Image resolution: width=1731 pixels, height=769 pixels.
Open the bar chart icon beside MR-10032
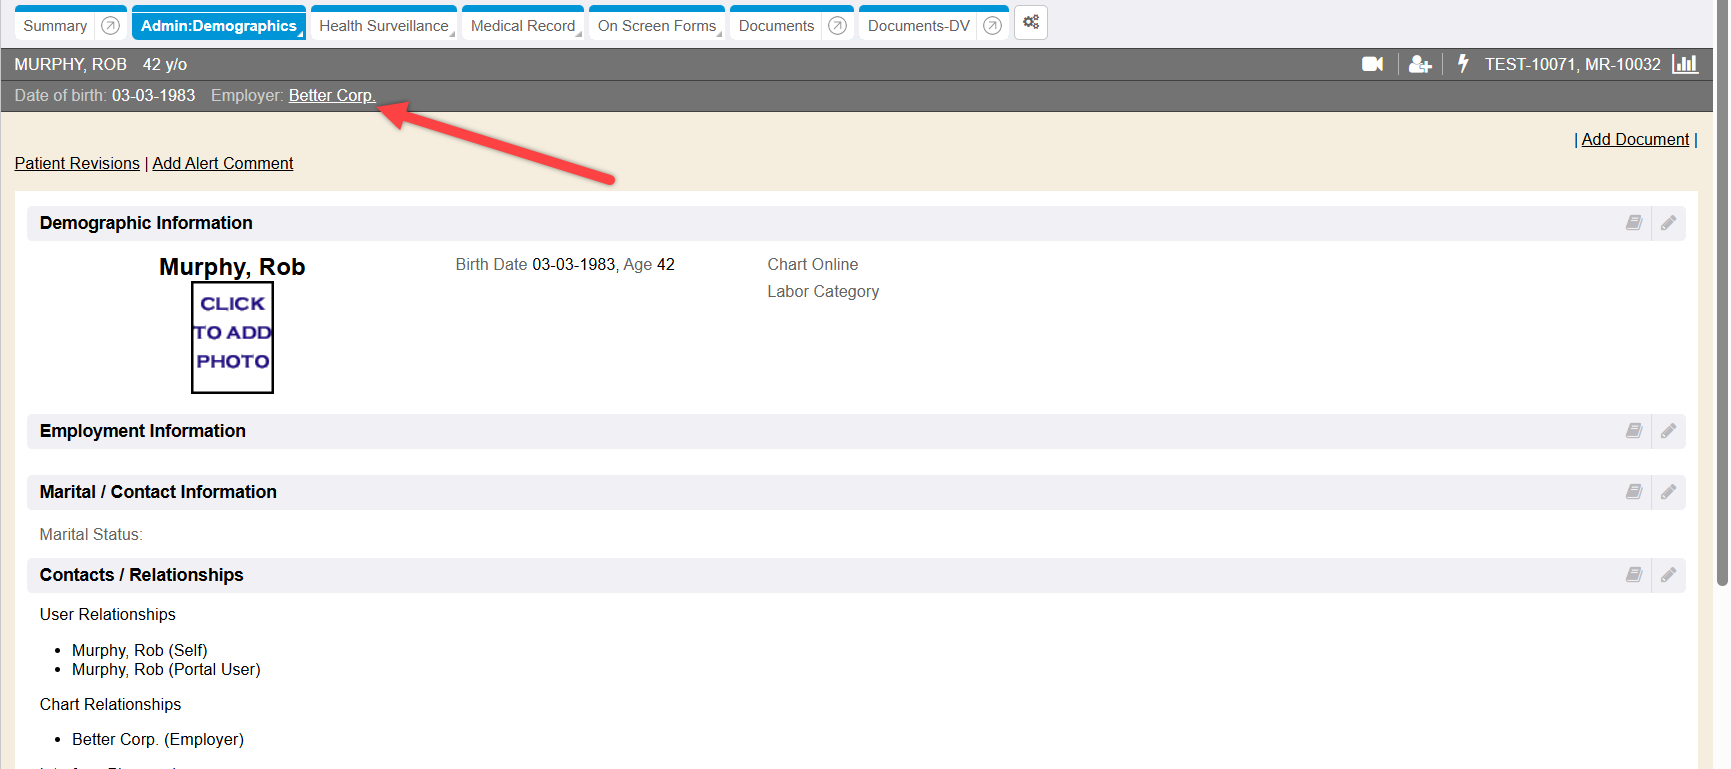[x=1685, y=64]
